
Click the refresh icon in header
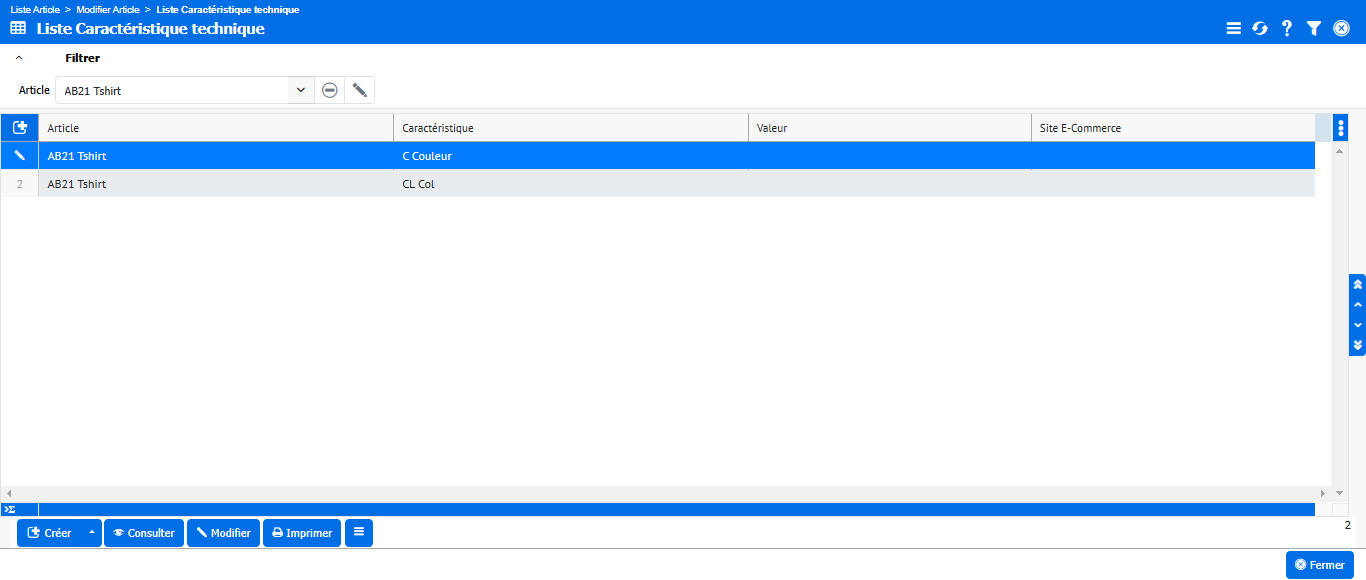tap(1260, 29)
